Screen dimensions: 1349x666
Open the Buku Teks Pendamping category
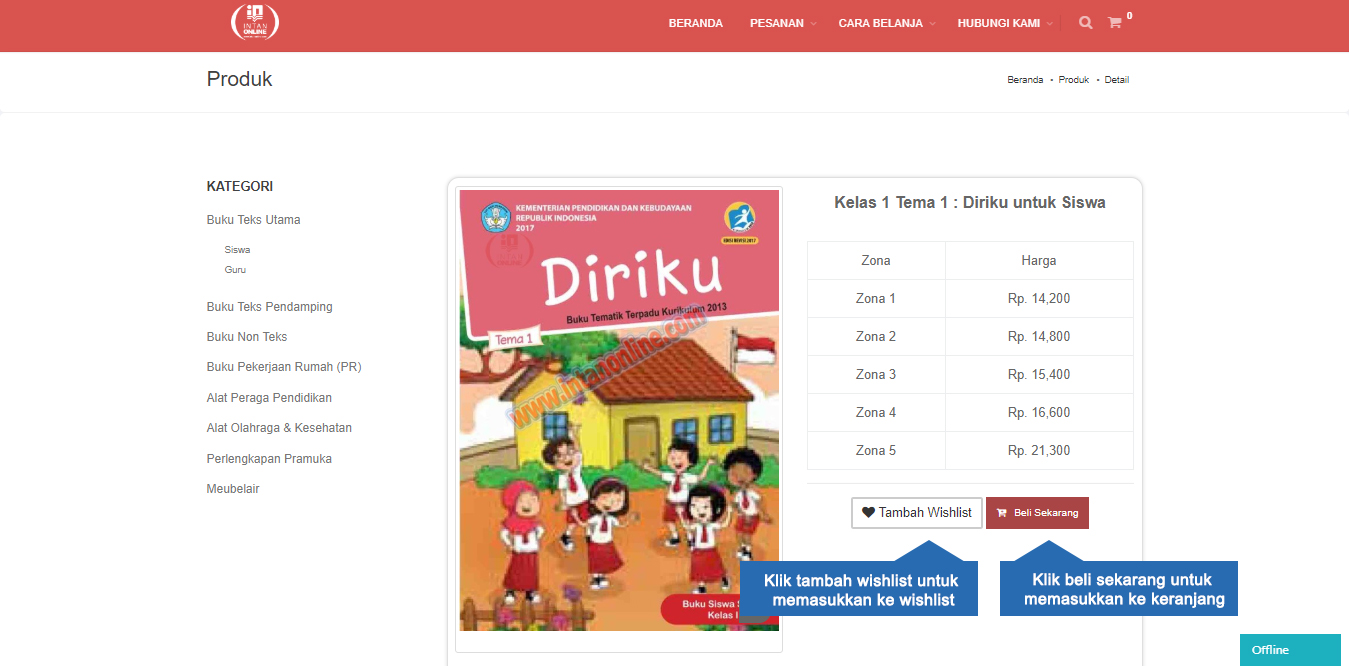(x=269, y=307)
